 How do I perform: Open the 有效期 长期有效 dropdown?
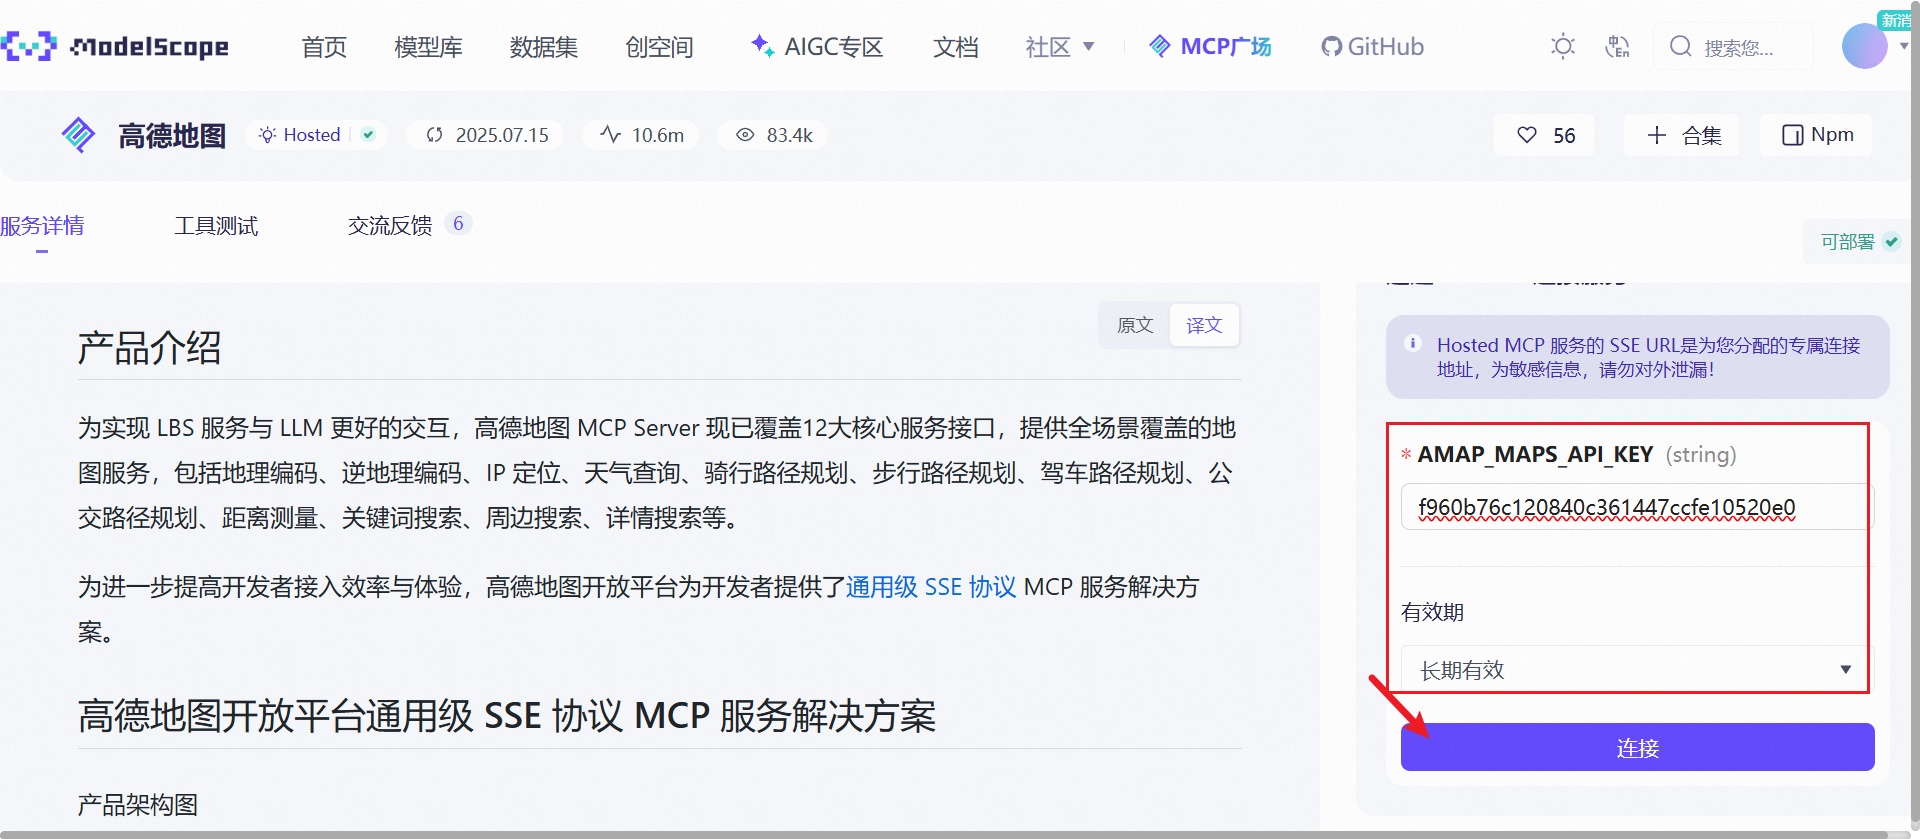(1636, 669)
